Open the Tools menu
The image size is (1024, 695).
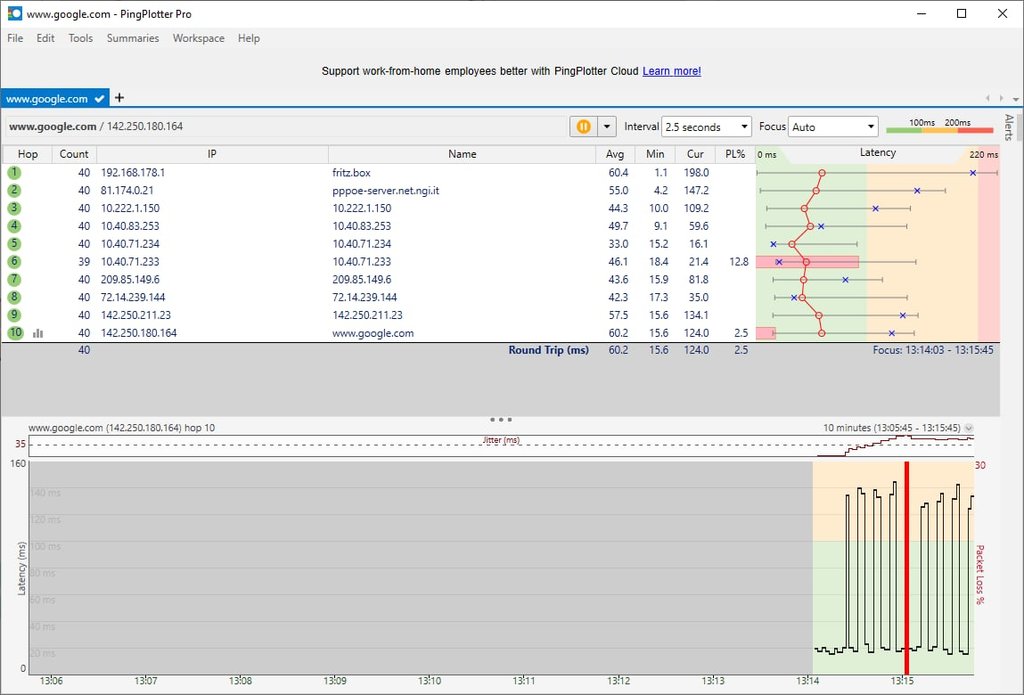(80, 38)
